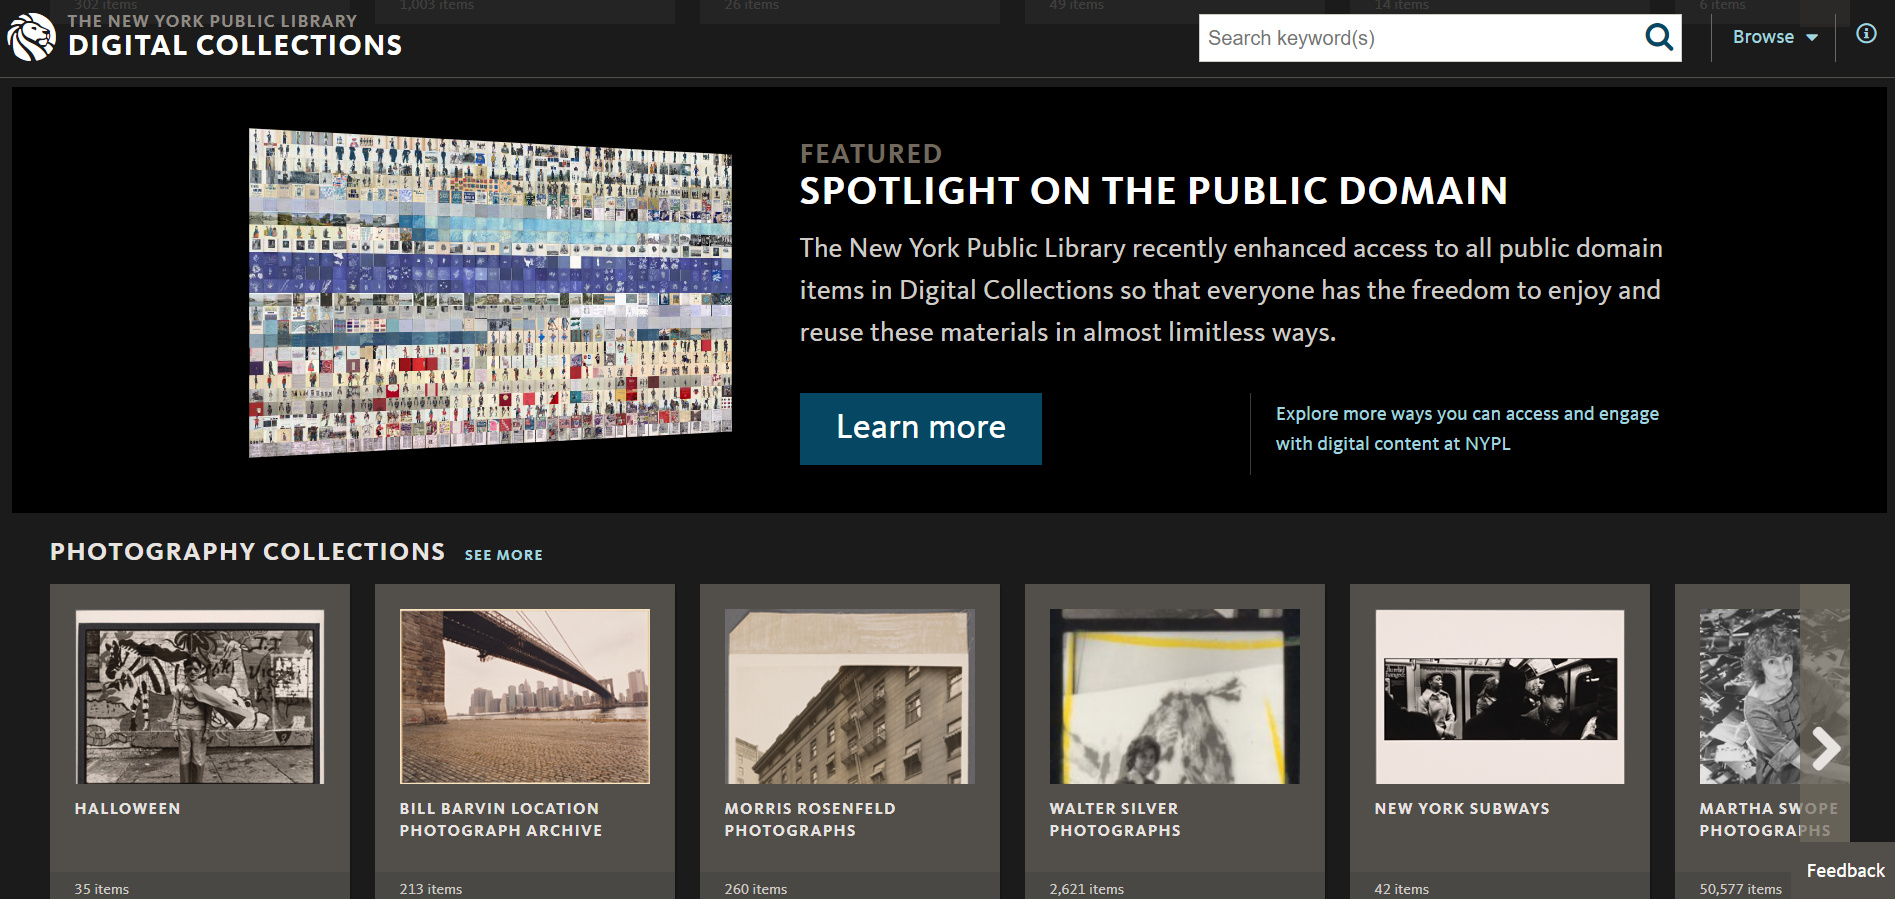Expand the Browse dropdown menu

coord(1774,37)
